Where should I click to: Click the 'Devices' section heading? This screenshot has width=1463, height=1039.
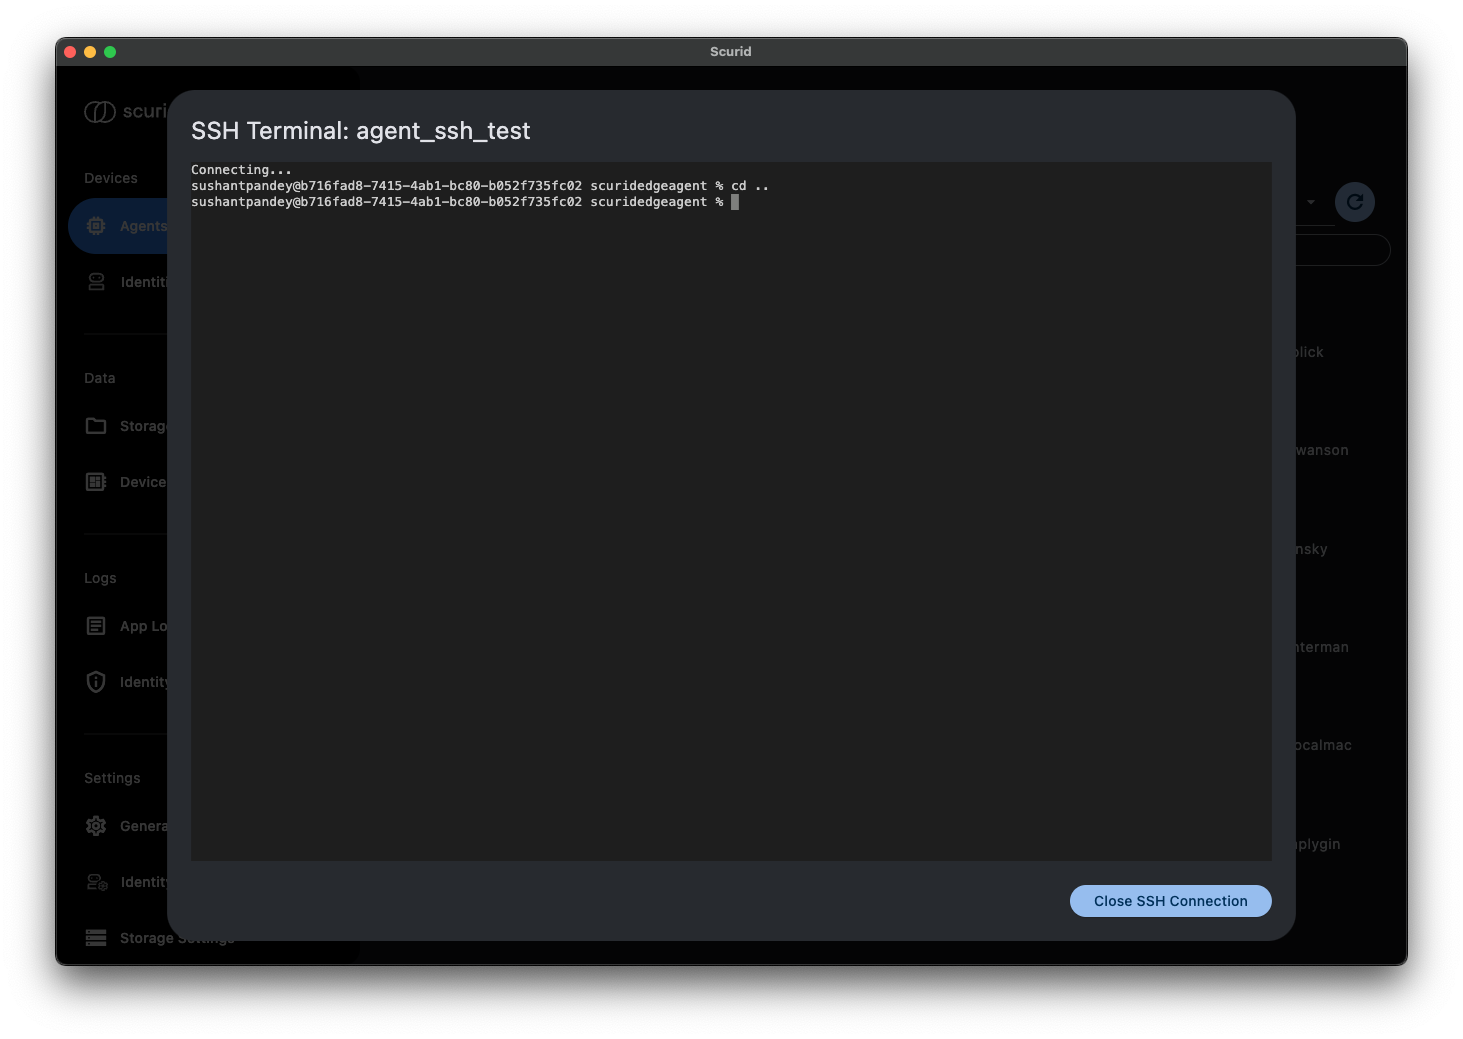111,178
